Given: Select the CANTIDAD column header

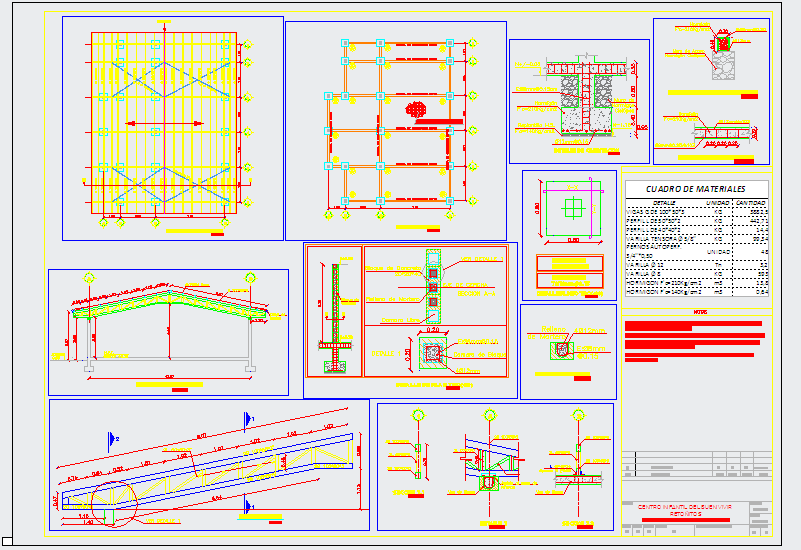Looking at the screenshot, I should click(x=751, y=202).
